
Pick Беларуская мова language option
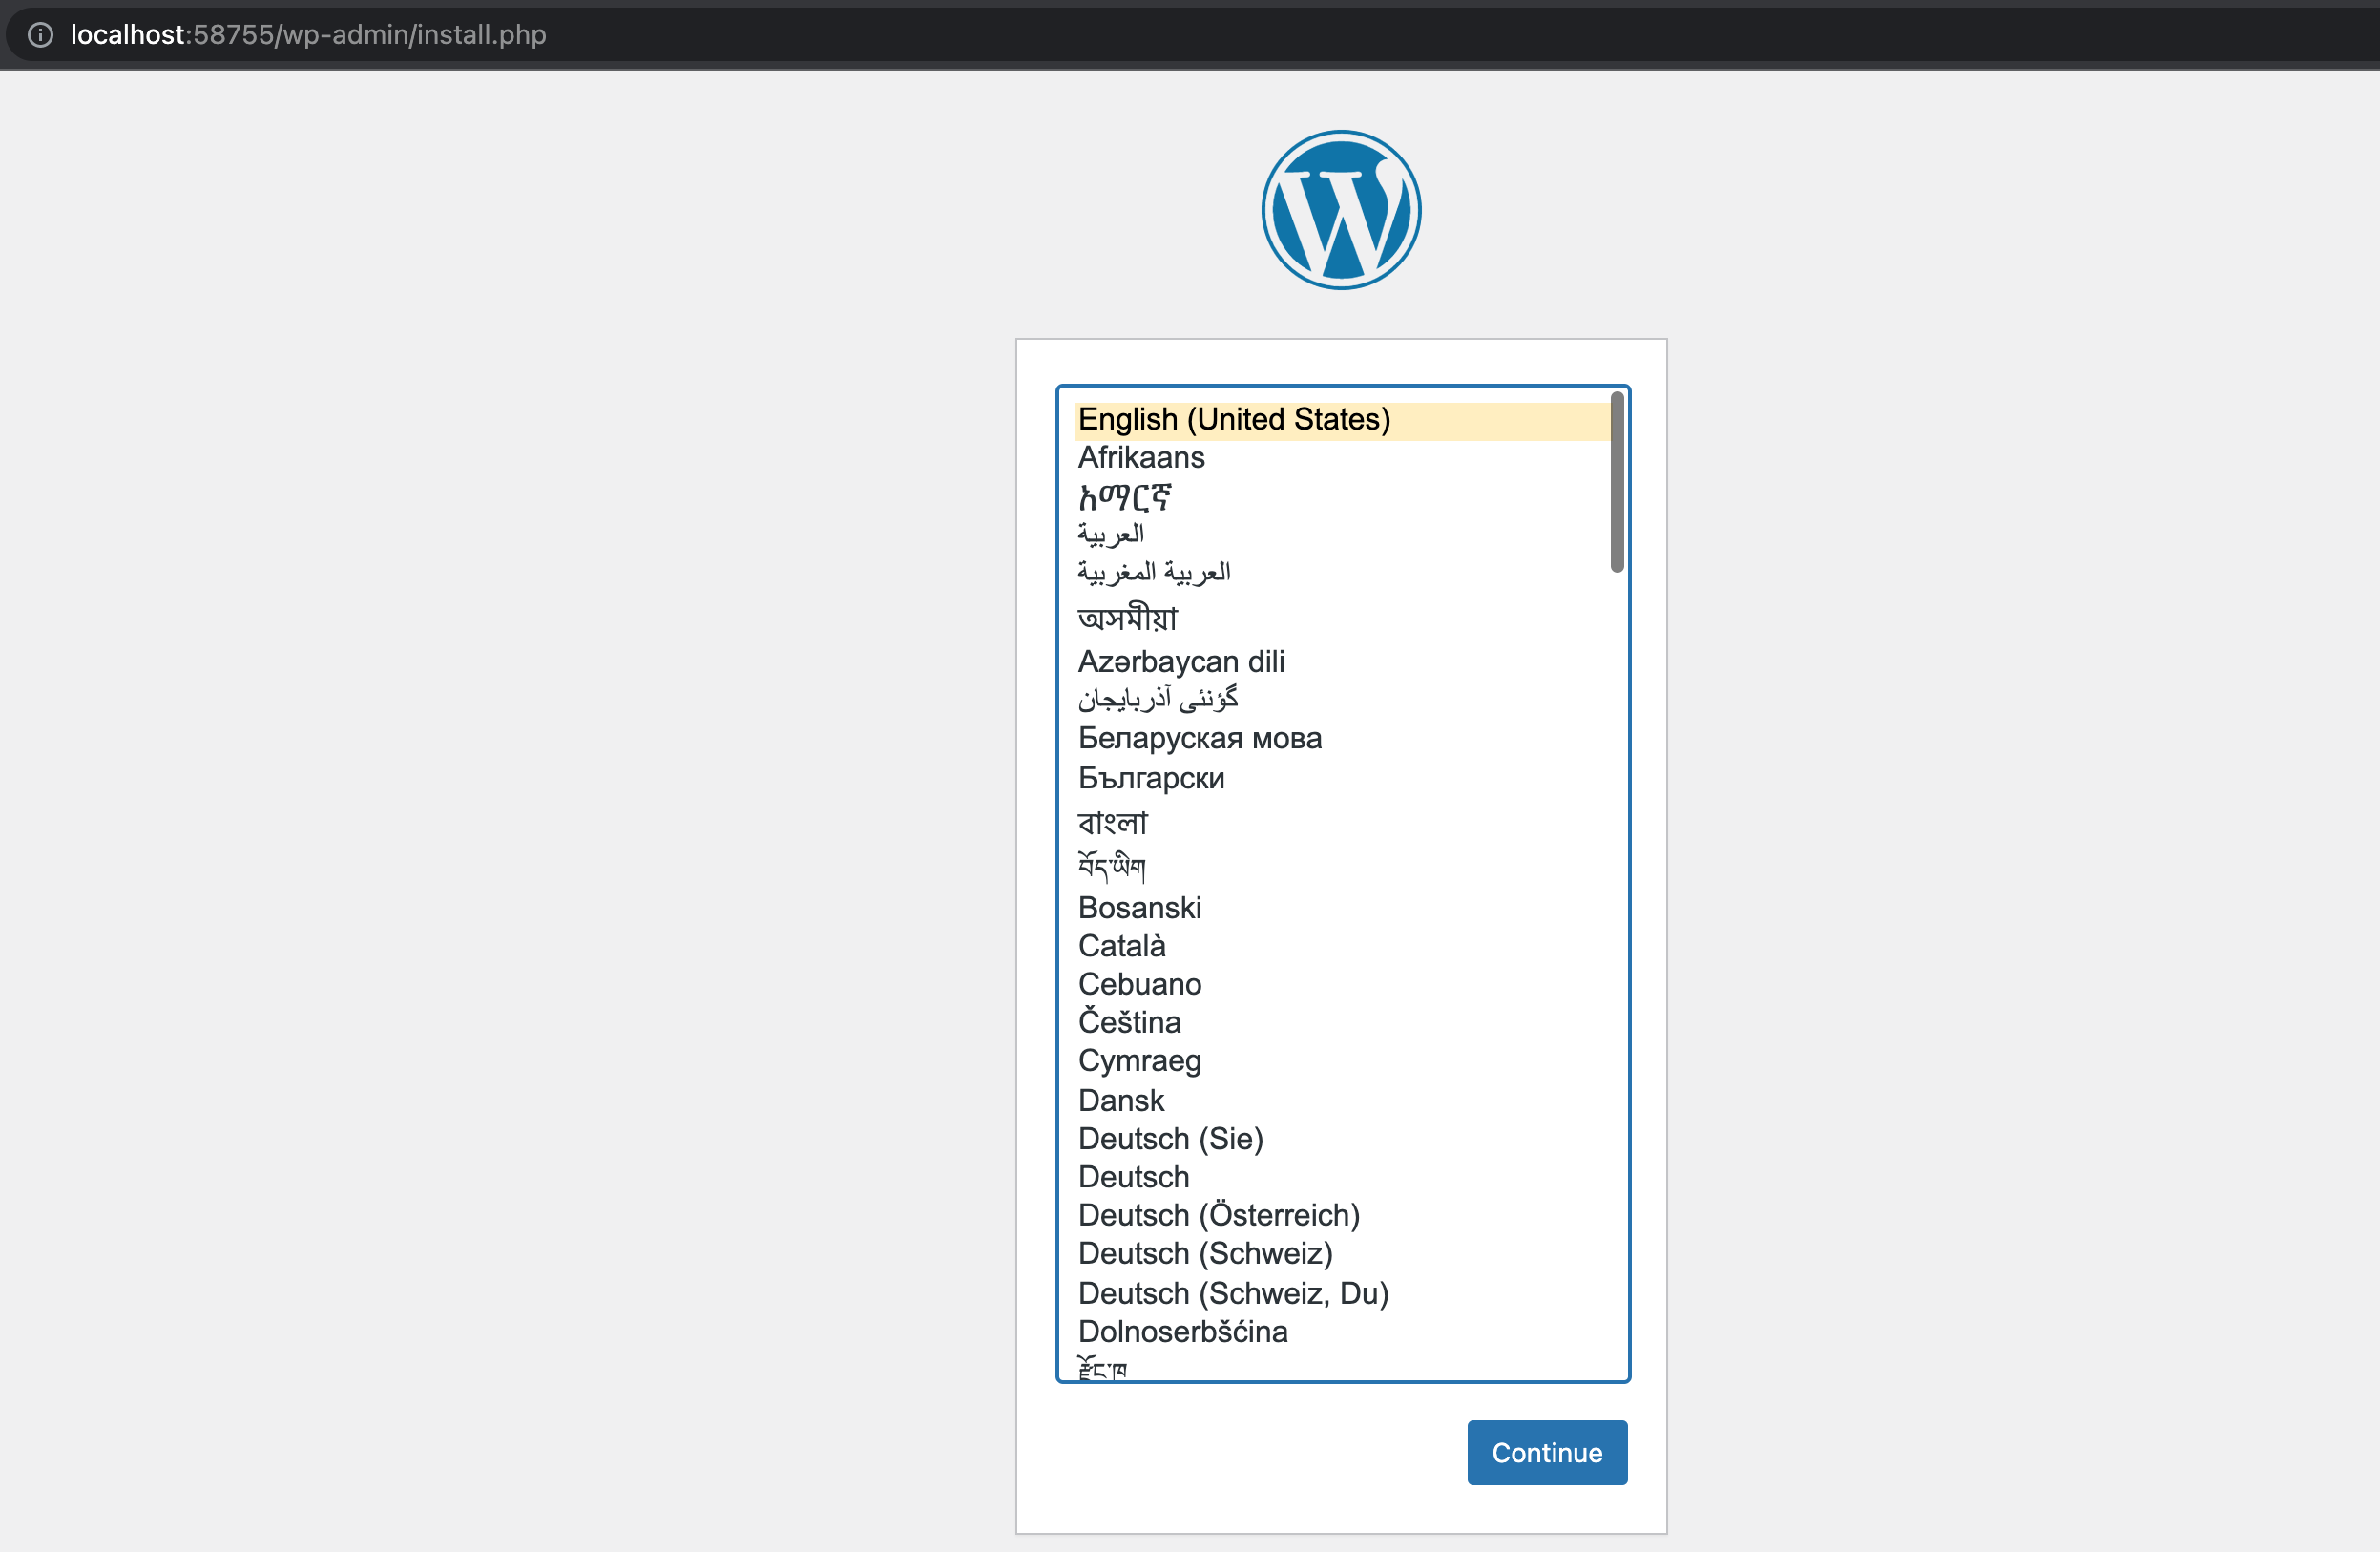coord(1199,739)
